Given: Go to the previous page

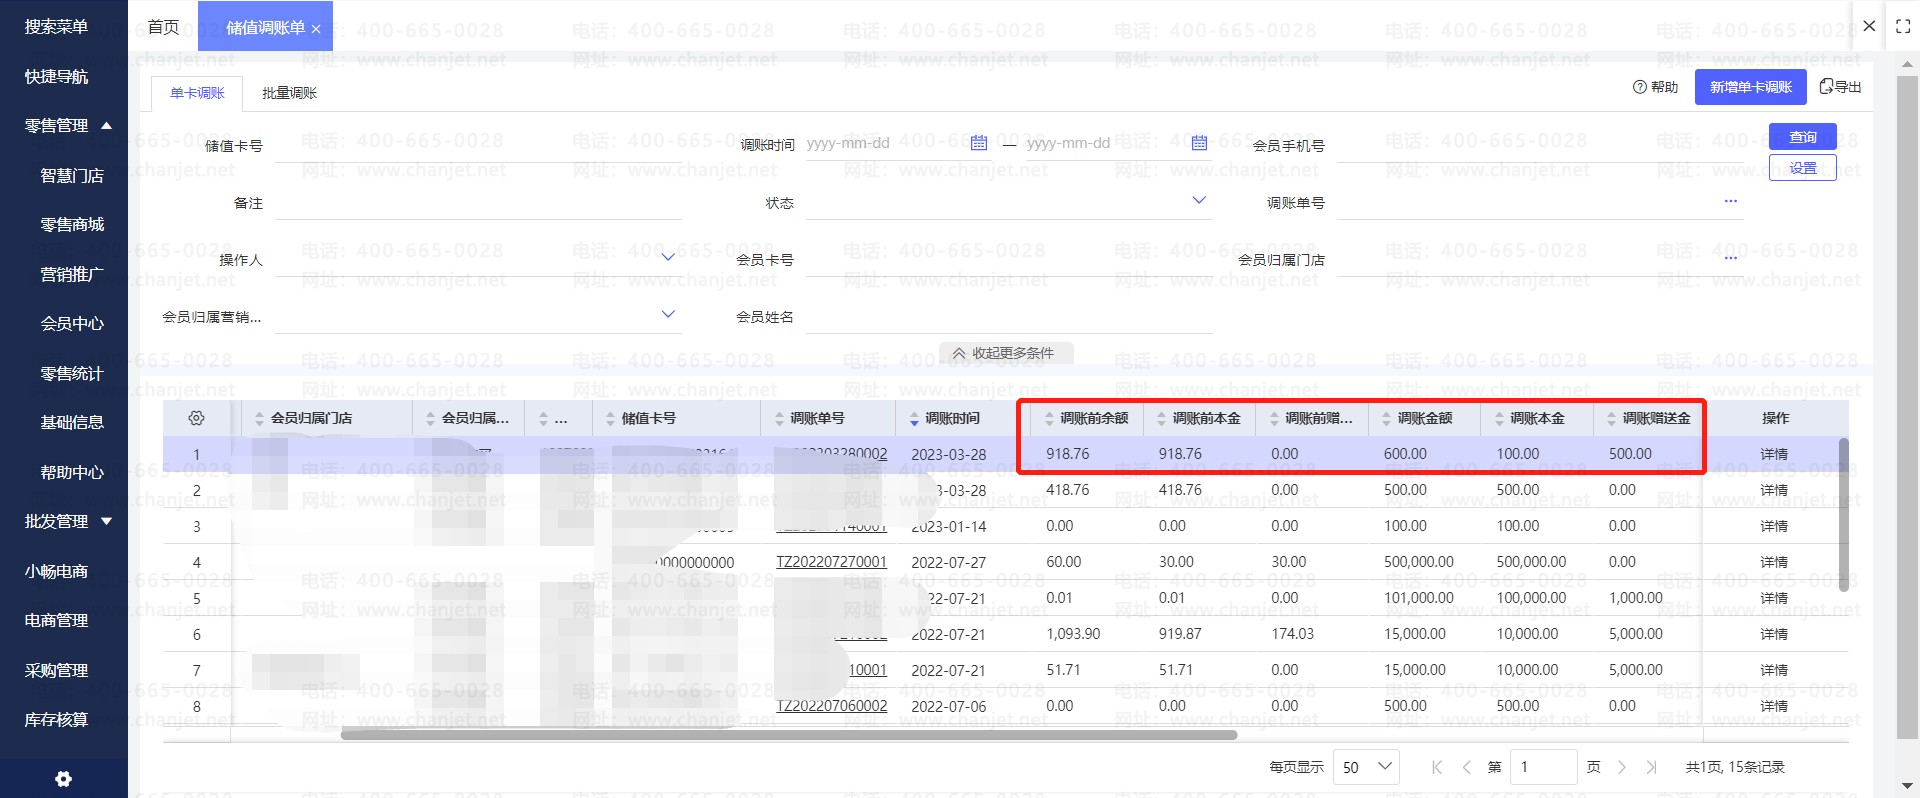Looking at the screenshot, I should click(x=1466, y=767).
